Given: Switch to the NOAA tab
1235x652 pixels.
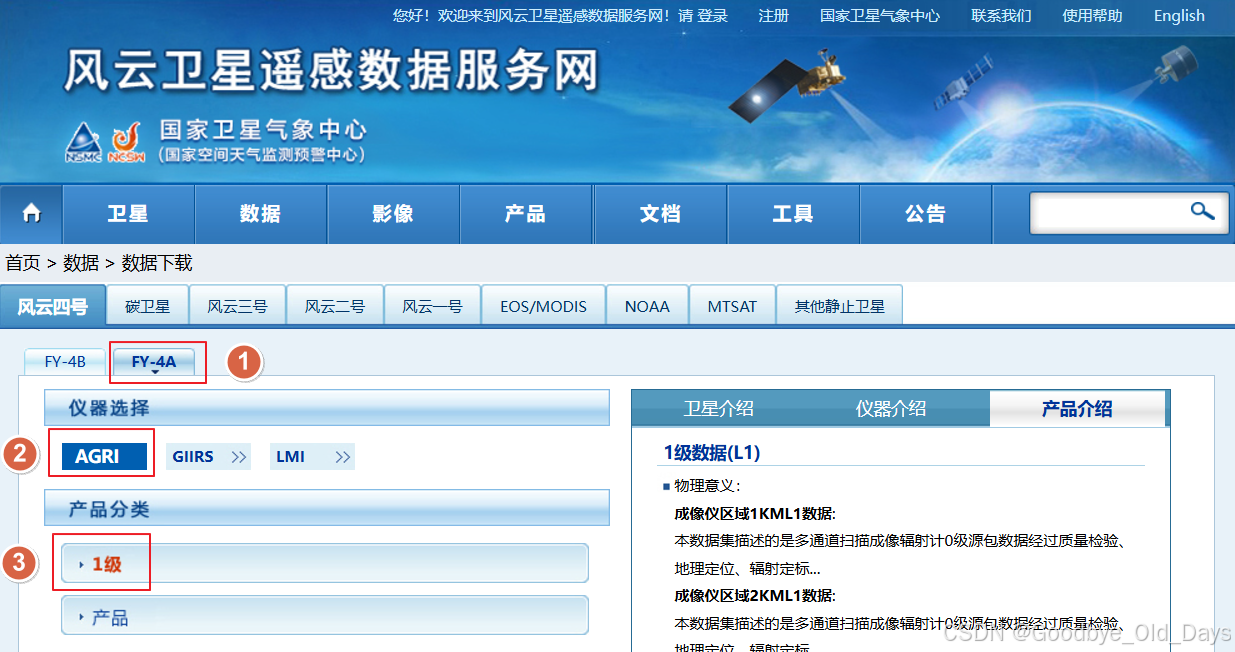Looking at the screenshot, I should [647, 306].
